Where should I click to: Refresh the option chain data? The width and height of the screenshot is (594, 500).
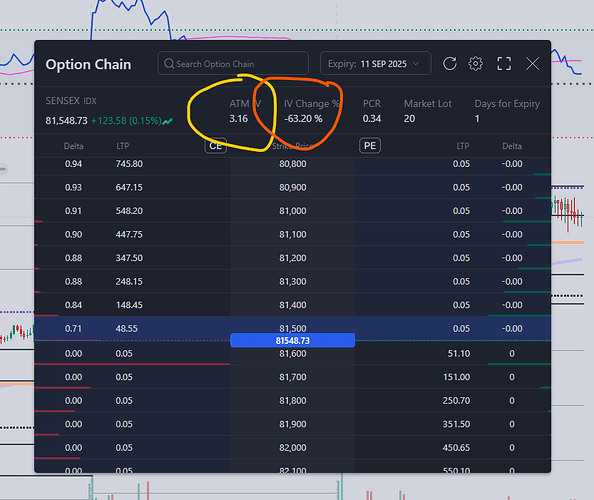coord(450,64)
